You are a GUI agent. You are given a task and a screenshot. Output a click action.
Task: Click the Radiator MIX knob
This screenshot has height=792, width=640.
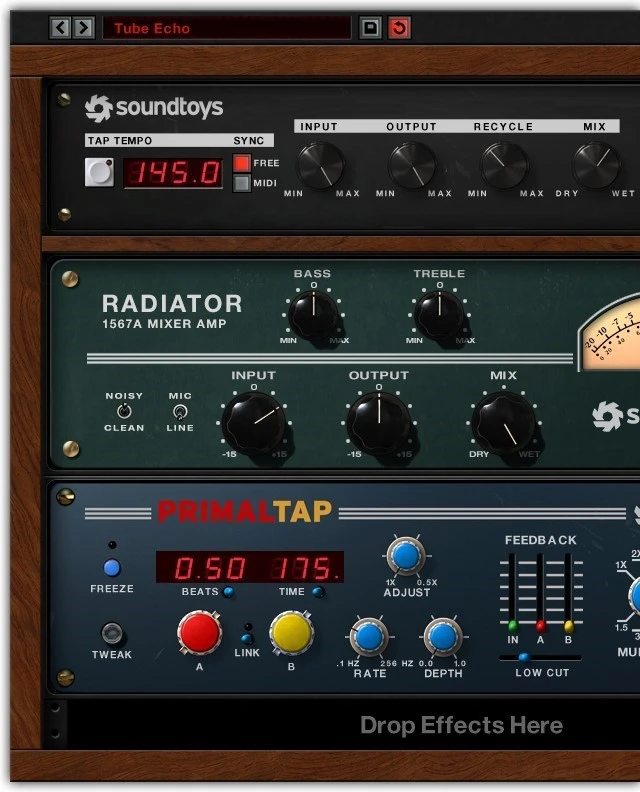(x=504, y=423)
